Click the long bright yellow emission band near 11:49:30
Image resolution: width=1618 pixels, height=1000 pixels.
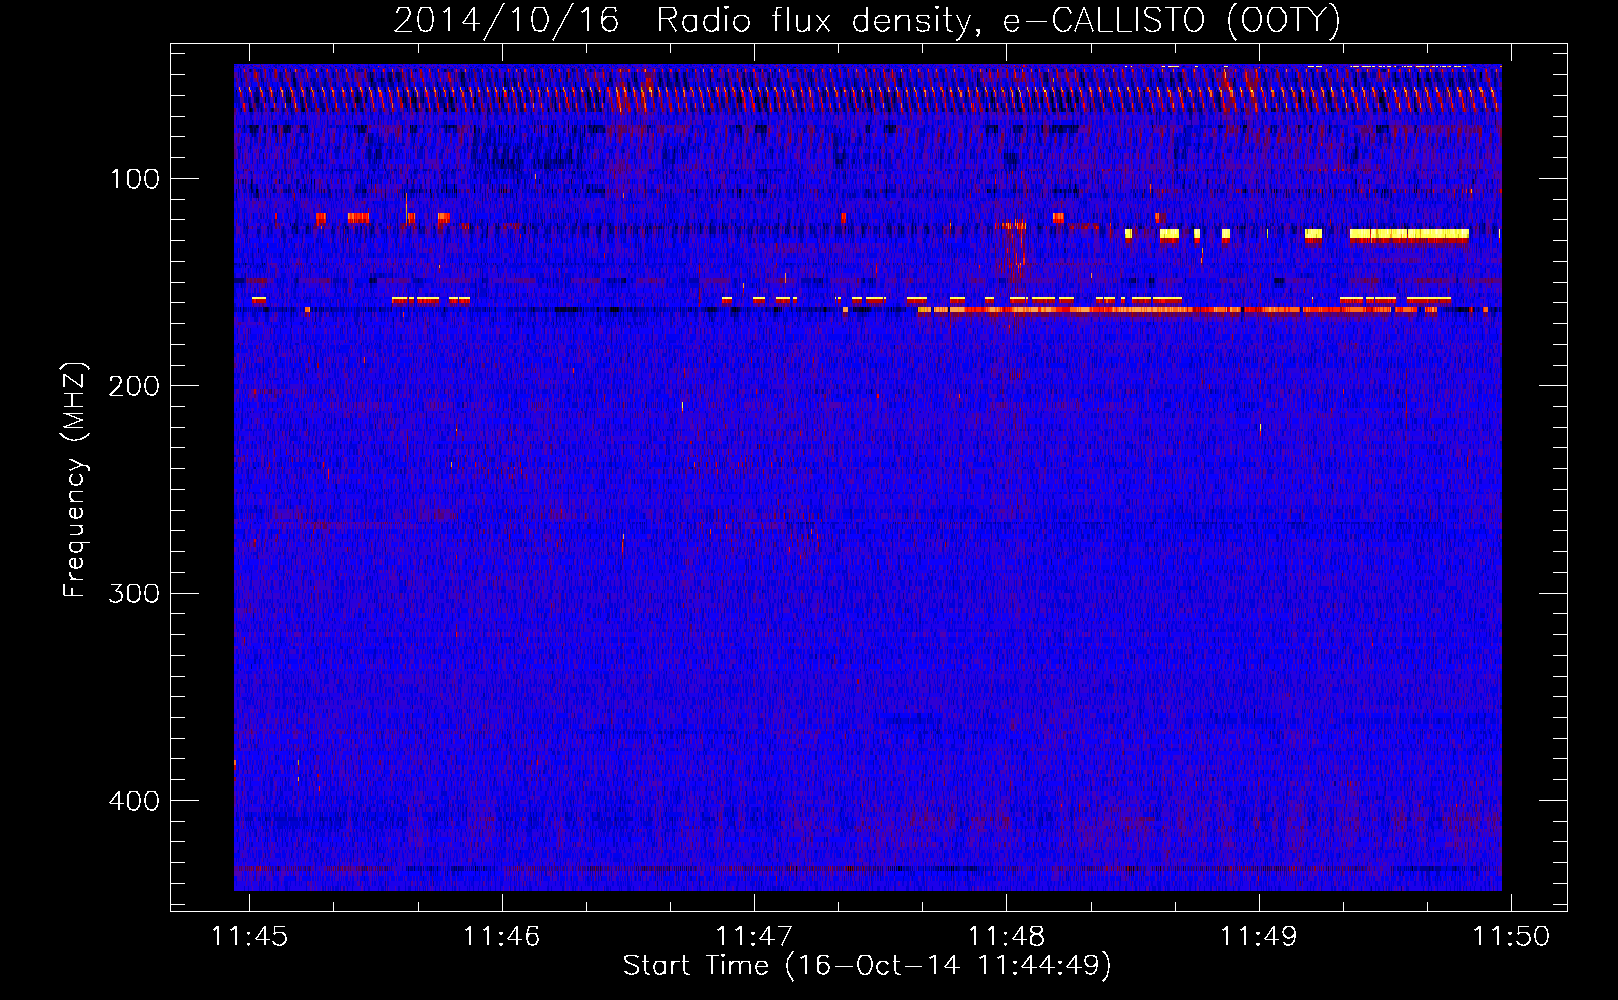click(x=1409, y=235)
